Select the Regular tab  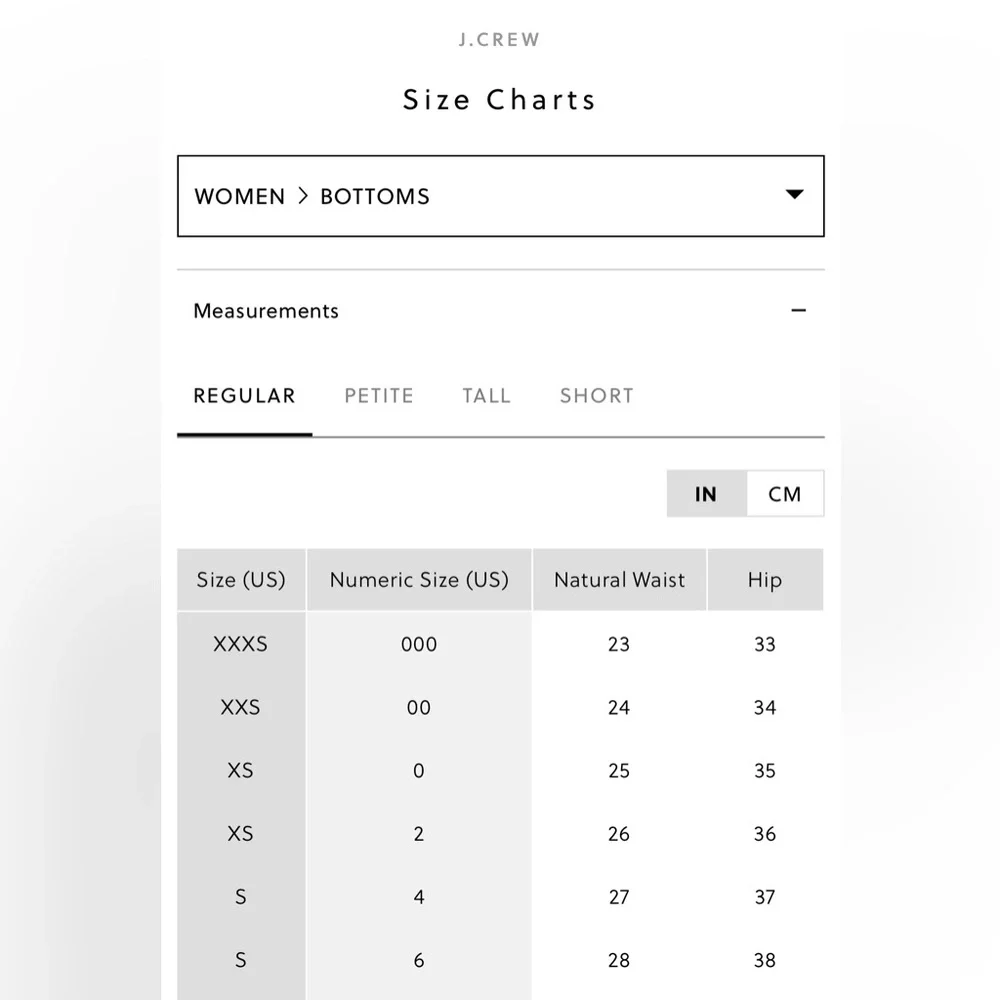point(244,396)
